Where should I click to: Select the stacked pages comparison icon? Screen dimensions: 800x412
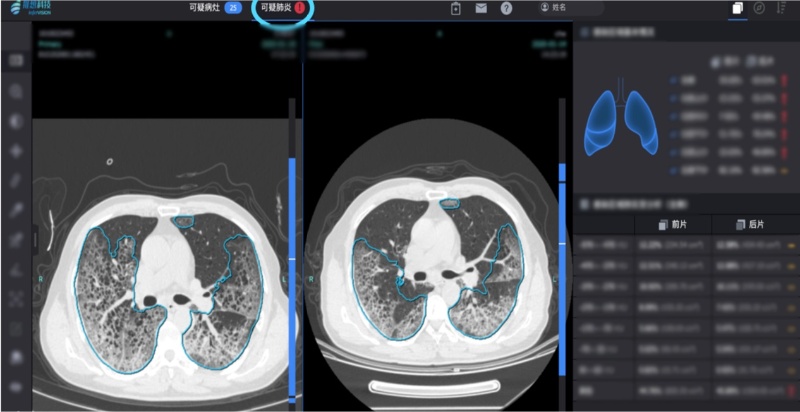[737, 8]
